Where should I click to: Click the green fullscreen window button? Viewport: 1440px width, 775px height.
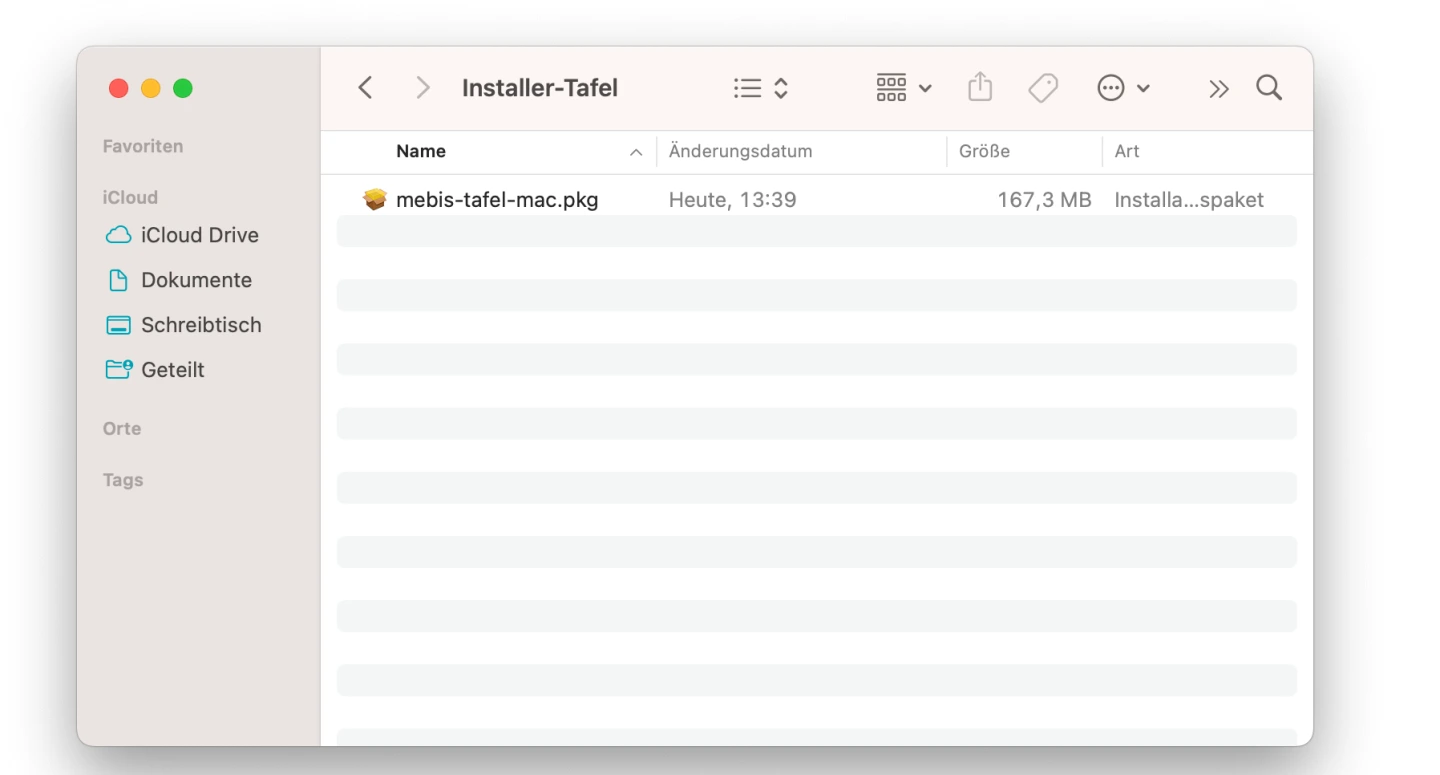pyautogui.click(x=183, y=89)
